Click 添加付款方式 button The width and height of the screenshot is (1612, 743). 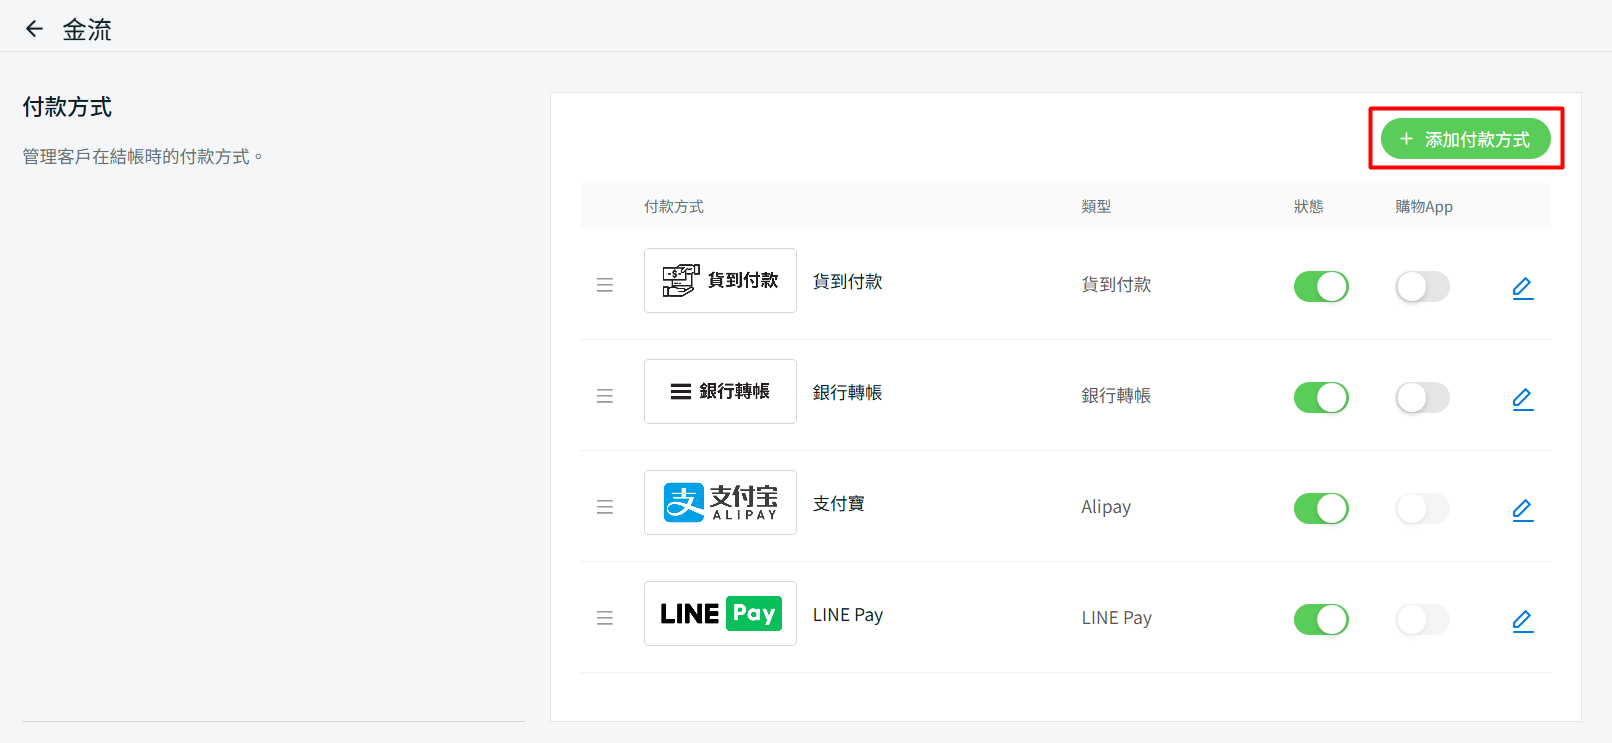(1465, 139)
